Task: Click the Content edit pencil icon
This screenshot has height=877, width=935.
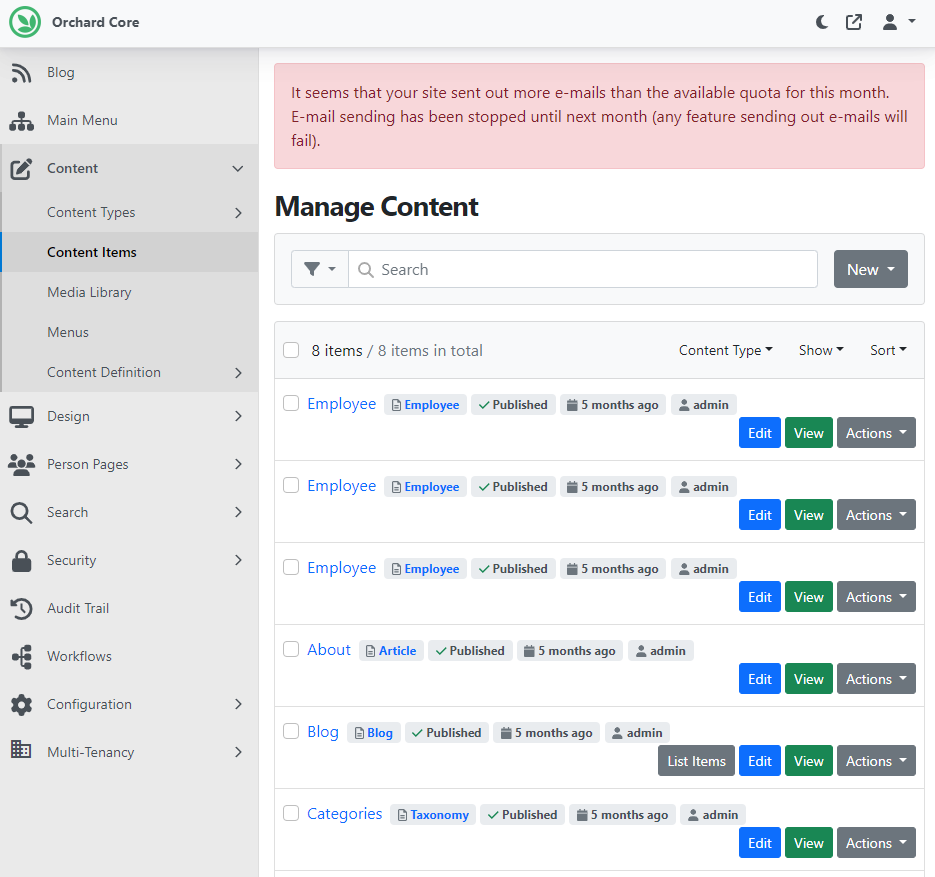Action: [21, 169]
